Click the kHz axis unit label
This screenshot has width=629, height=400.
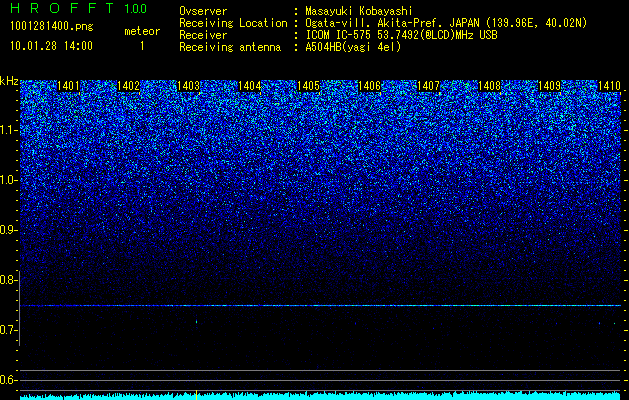9,81
